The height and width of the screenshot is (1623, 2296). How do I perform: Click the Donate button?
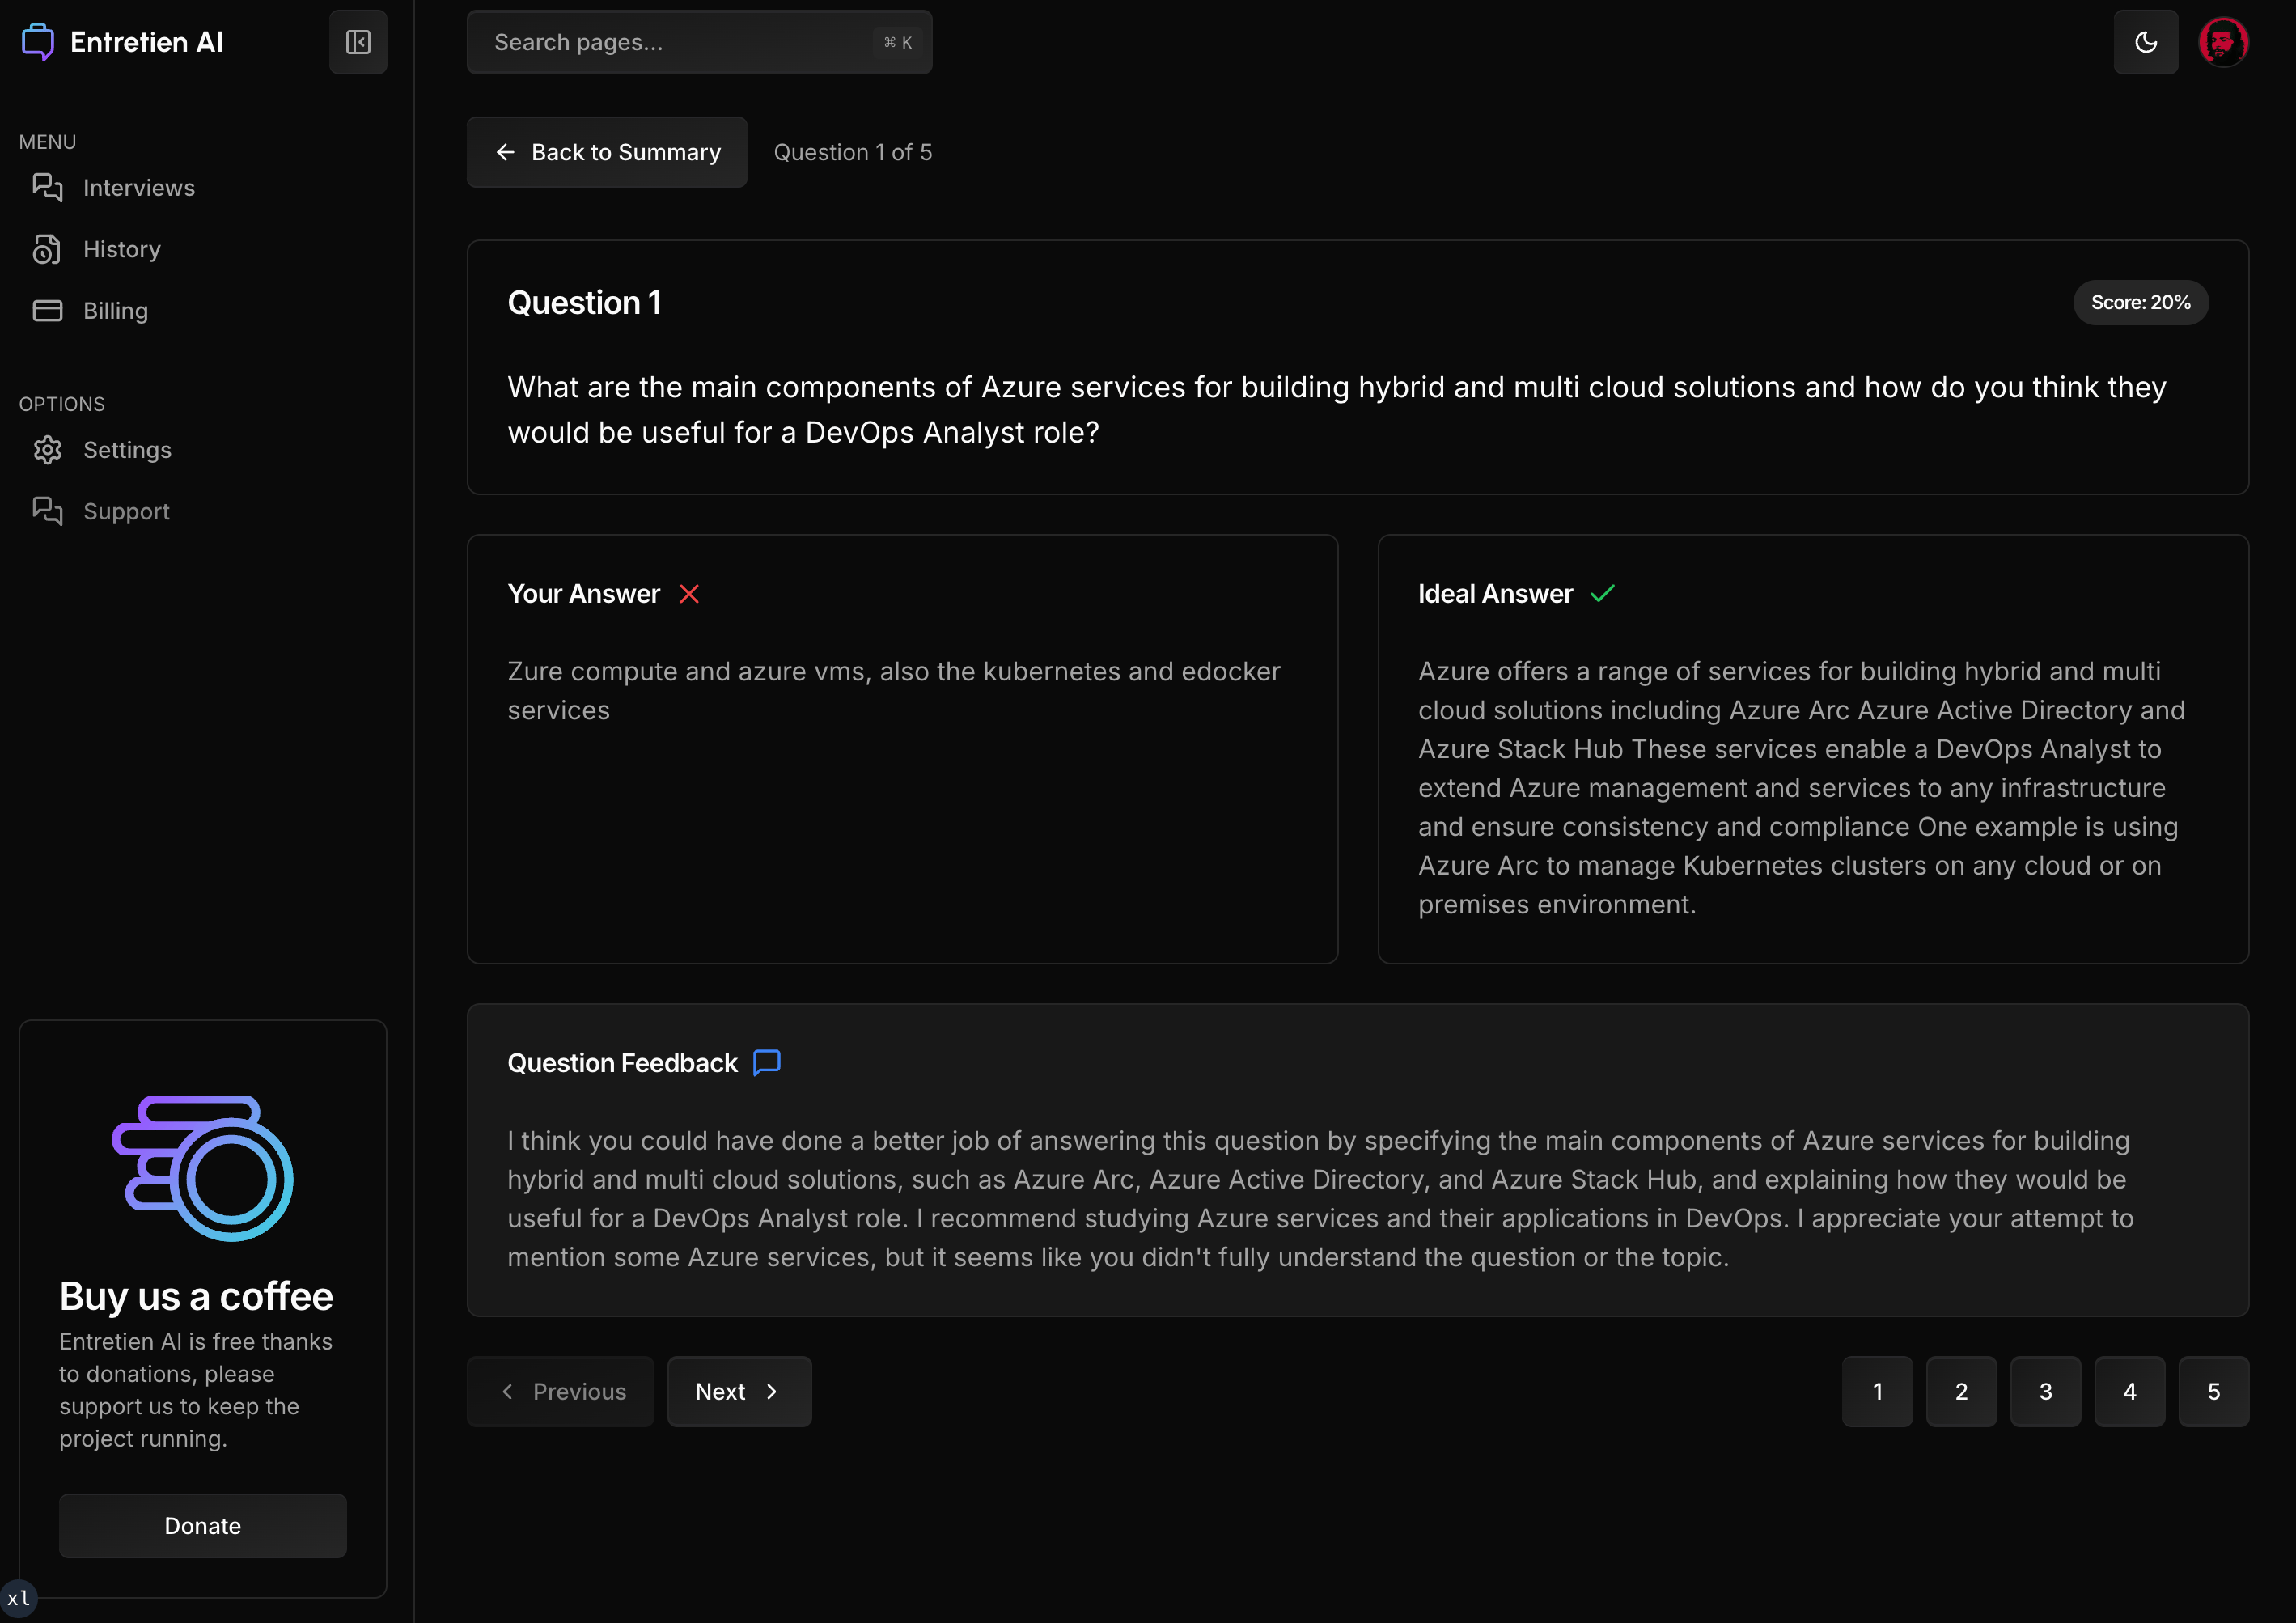(202, 1525)
